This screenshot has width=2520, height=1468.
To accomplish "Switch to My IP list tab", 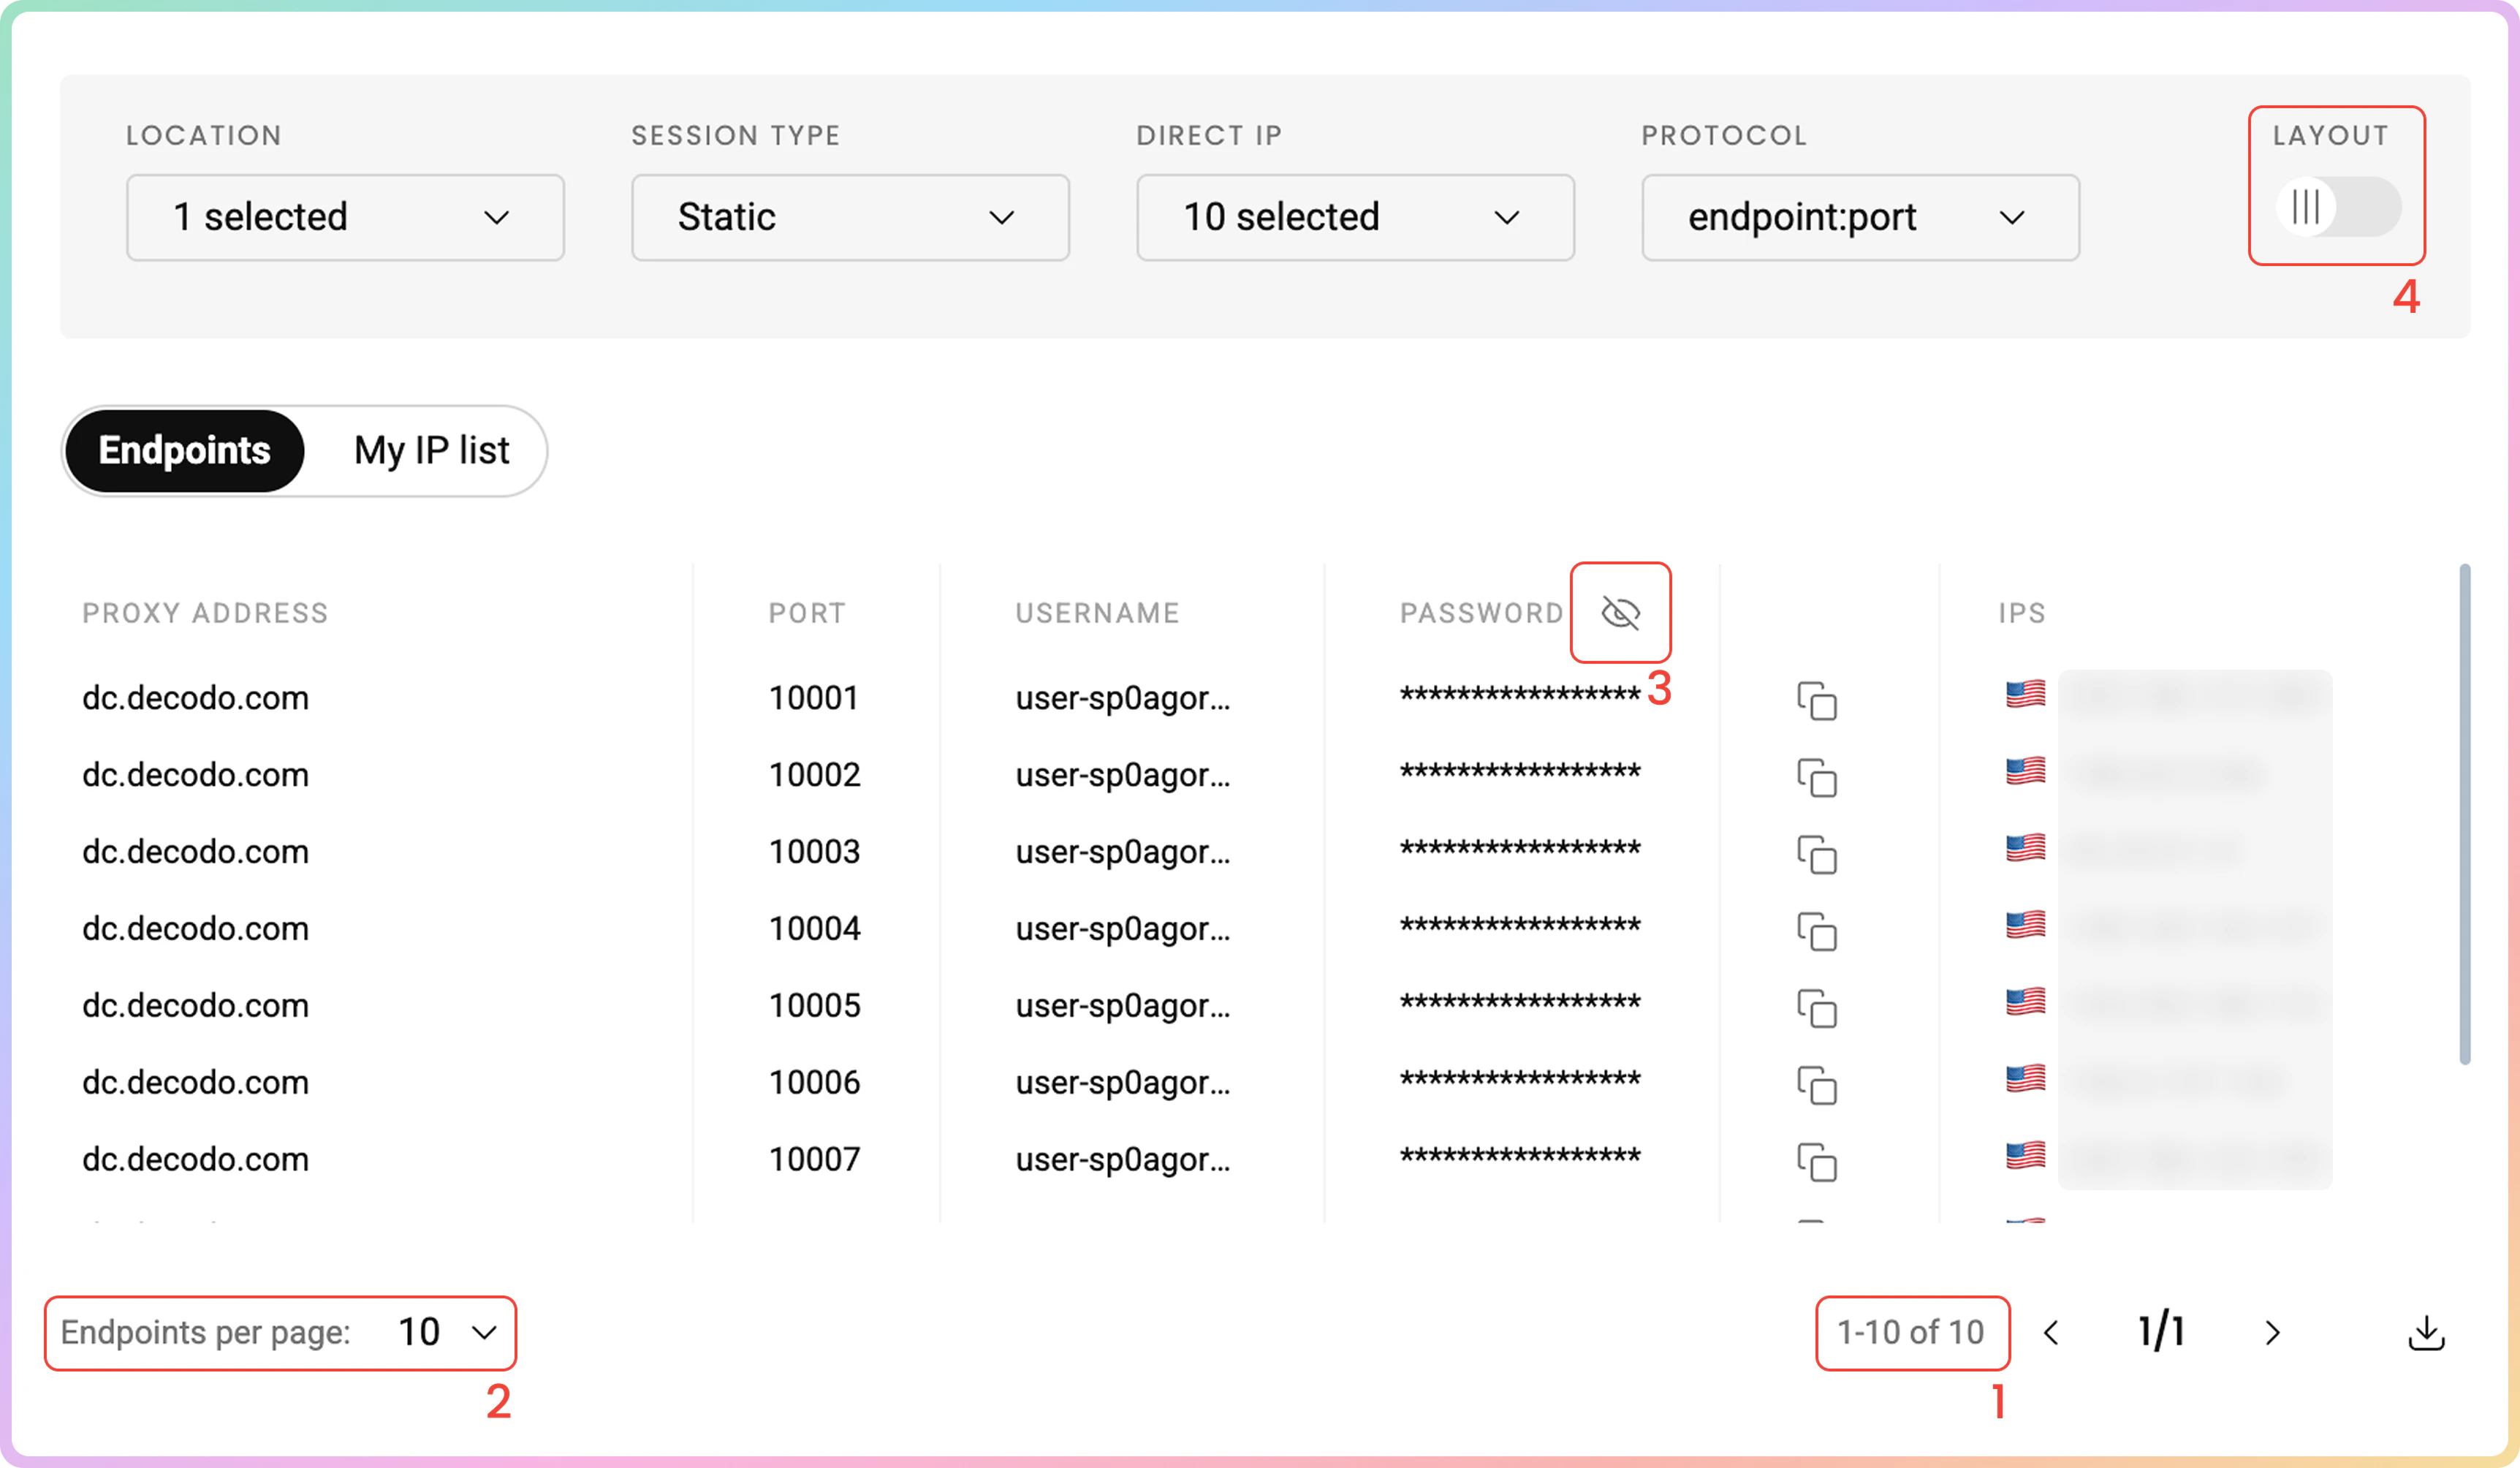I will [x=431, y=451].
